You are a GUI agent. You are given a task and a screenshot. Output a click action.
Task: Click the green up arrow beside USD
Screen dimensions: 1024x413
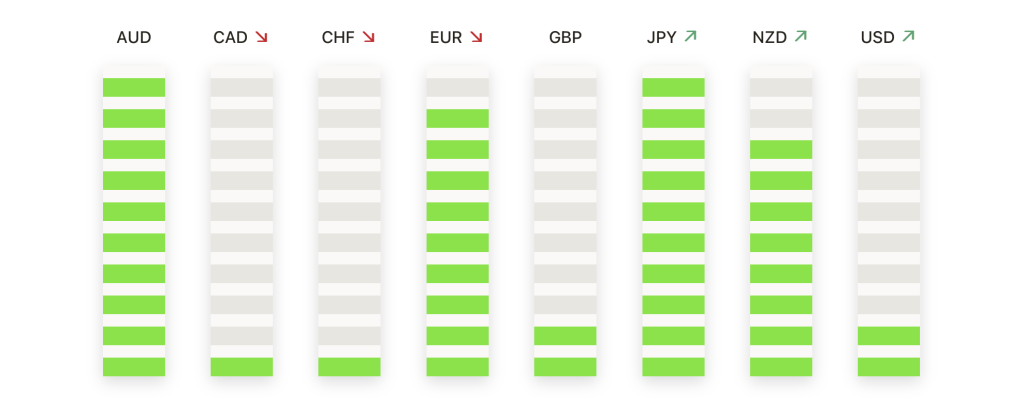908,37
